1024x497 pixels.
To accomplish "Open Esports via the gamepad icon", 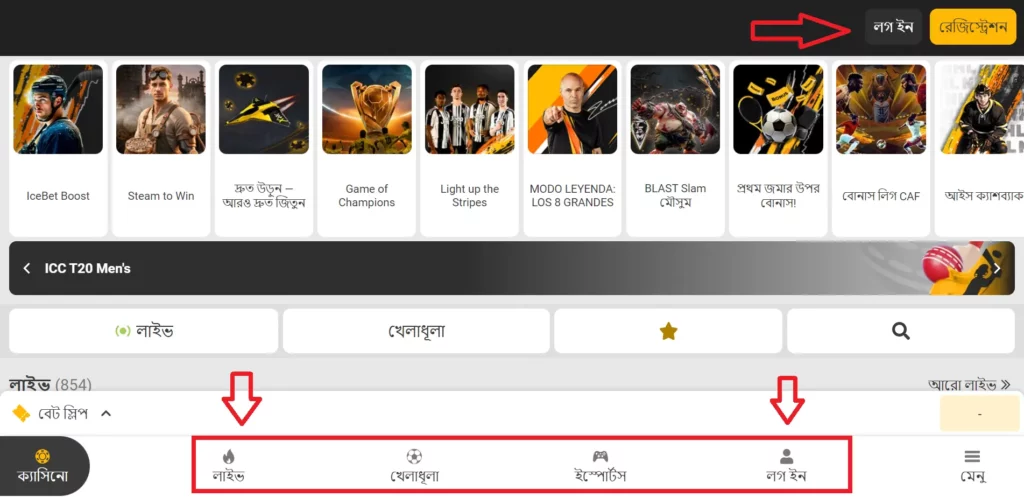I will [600, 456].
